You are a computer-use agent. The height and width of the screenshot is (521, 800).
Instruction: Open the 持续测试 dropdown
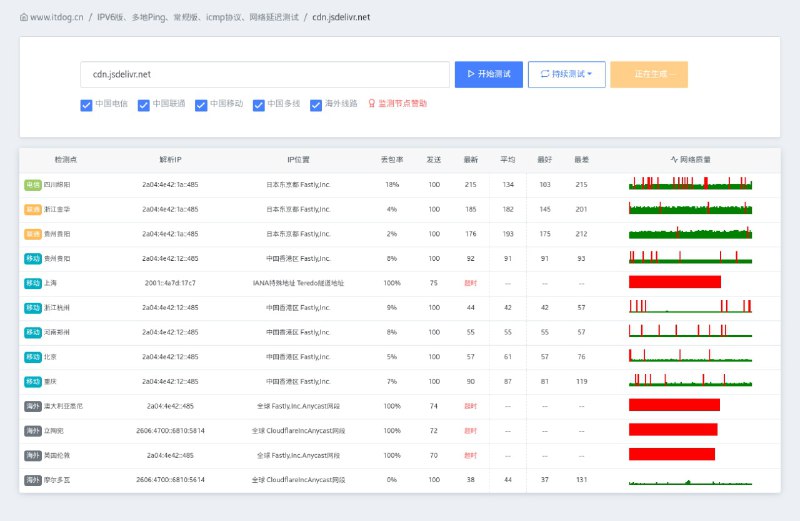(x=566, y=74)
